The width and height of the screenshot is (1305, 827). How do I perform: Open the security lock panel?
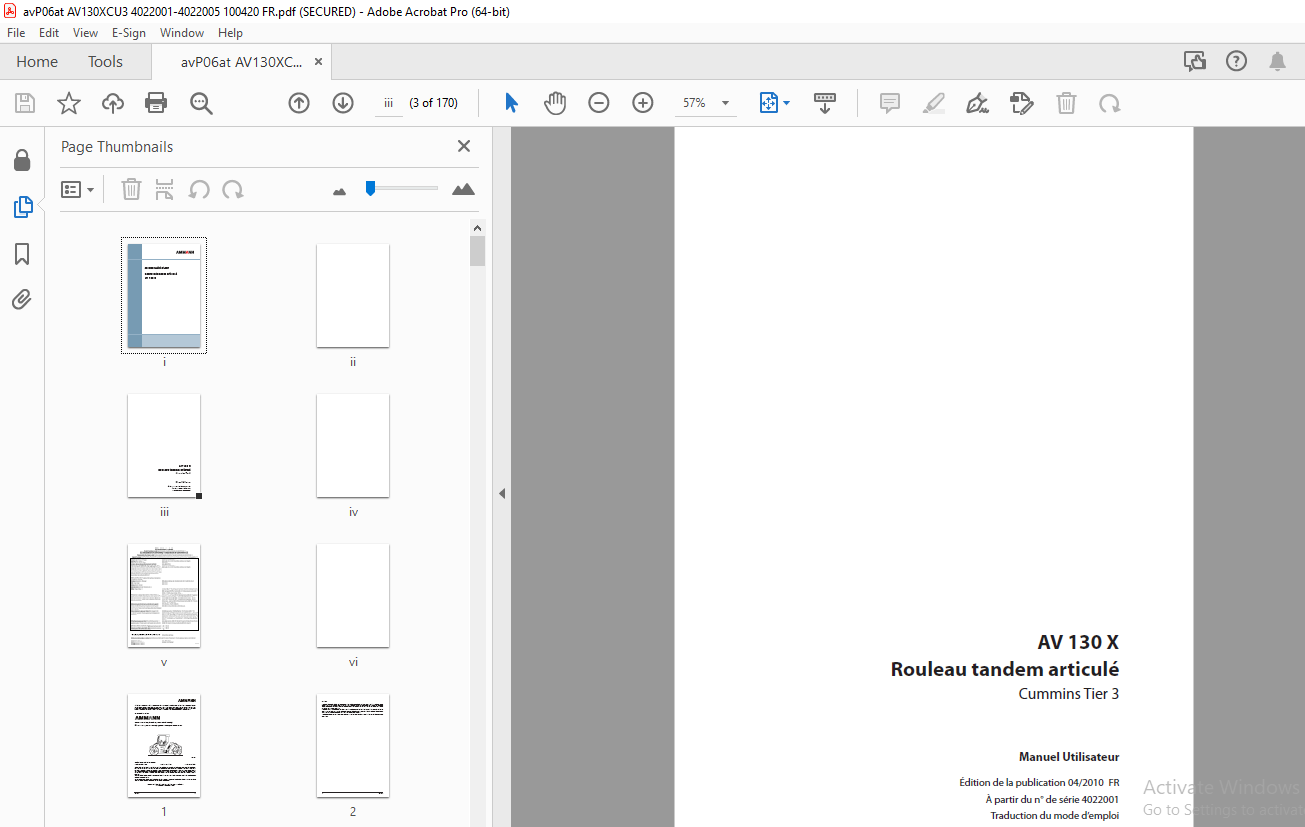[x=22, y=160]
